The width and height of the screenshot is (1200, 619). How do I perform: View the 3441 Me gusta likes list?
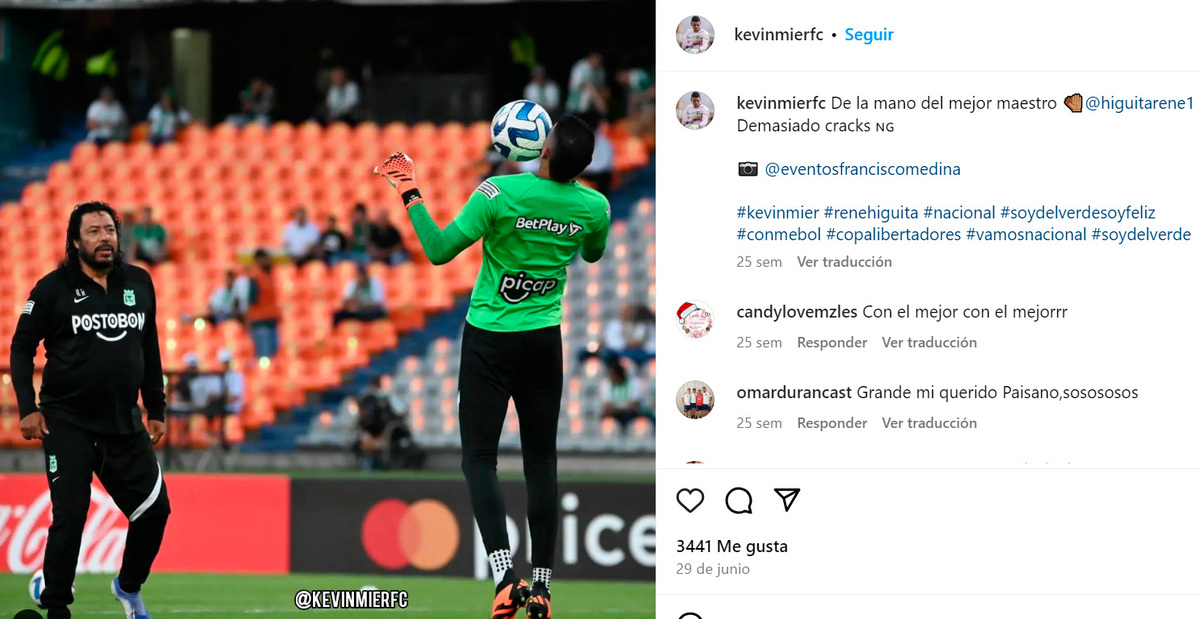[x=732, y=546]
